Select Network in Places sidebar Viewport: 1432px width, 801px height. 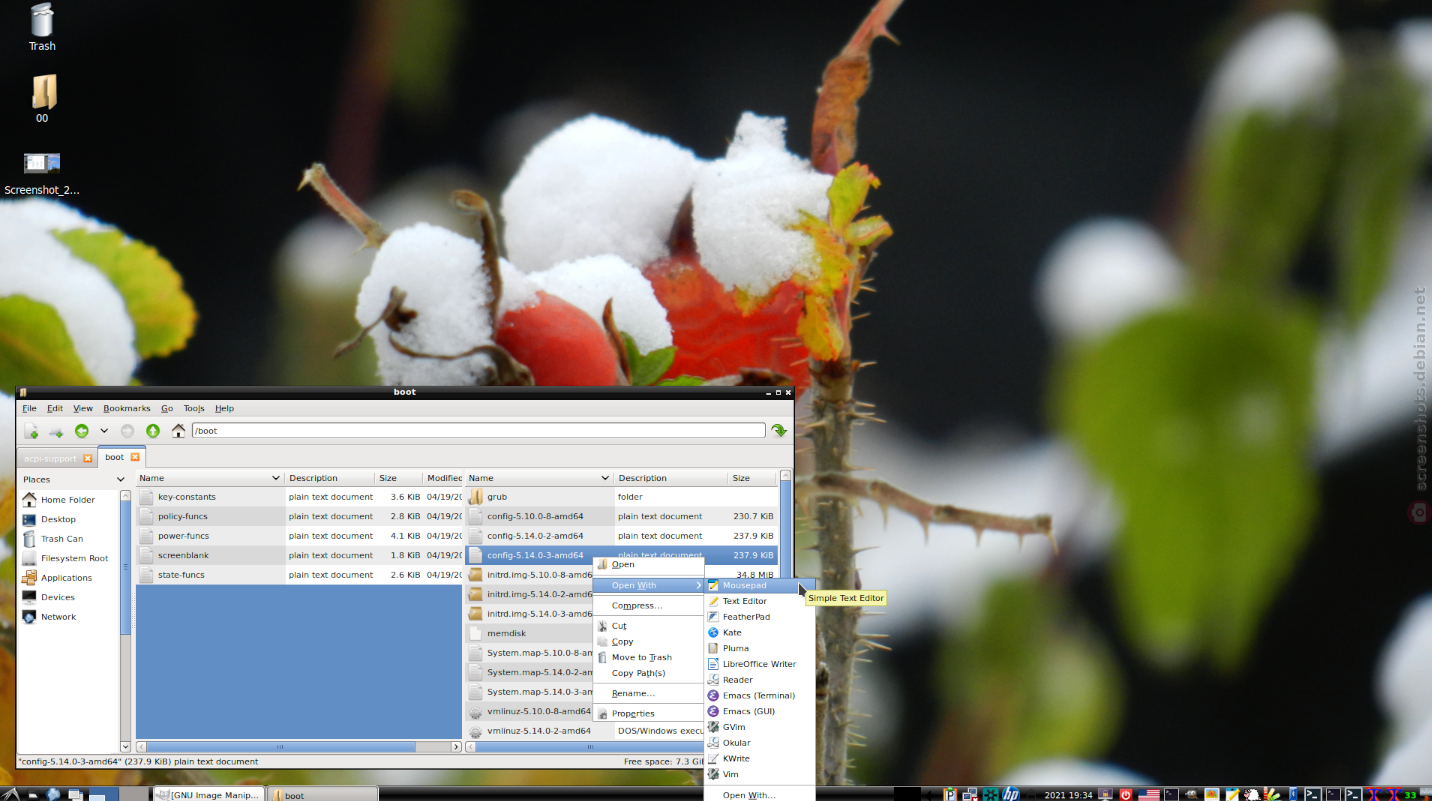[x=58, y=617]
